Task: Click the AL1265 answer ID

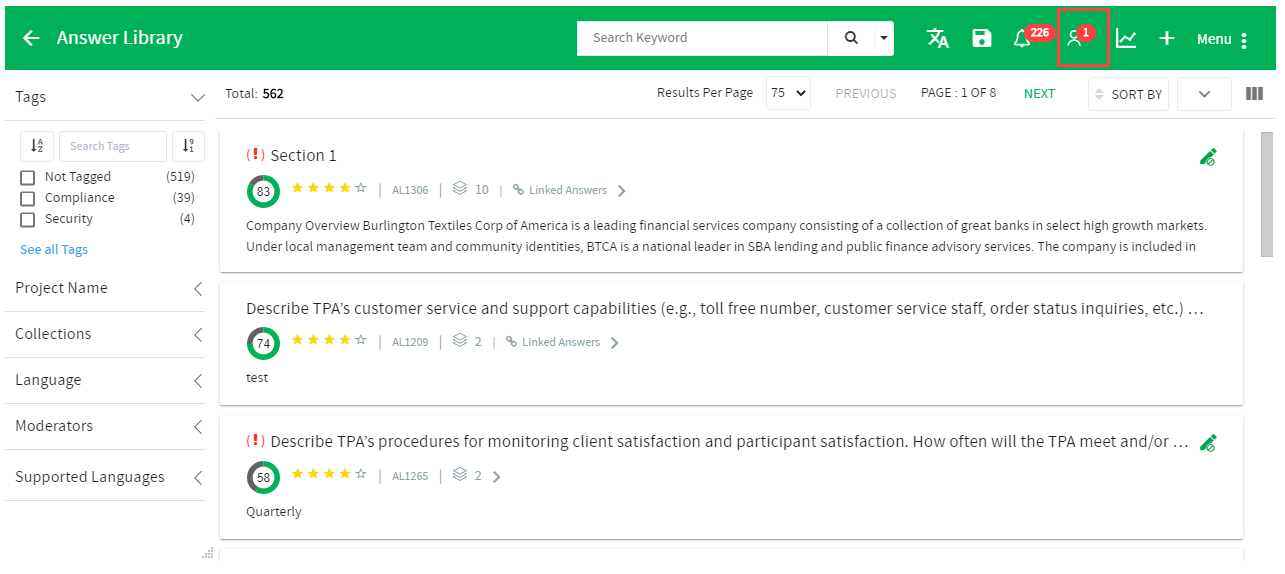Action: [410, 476]
